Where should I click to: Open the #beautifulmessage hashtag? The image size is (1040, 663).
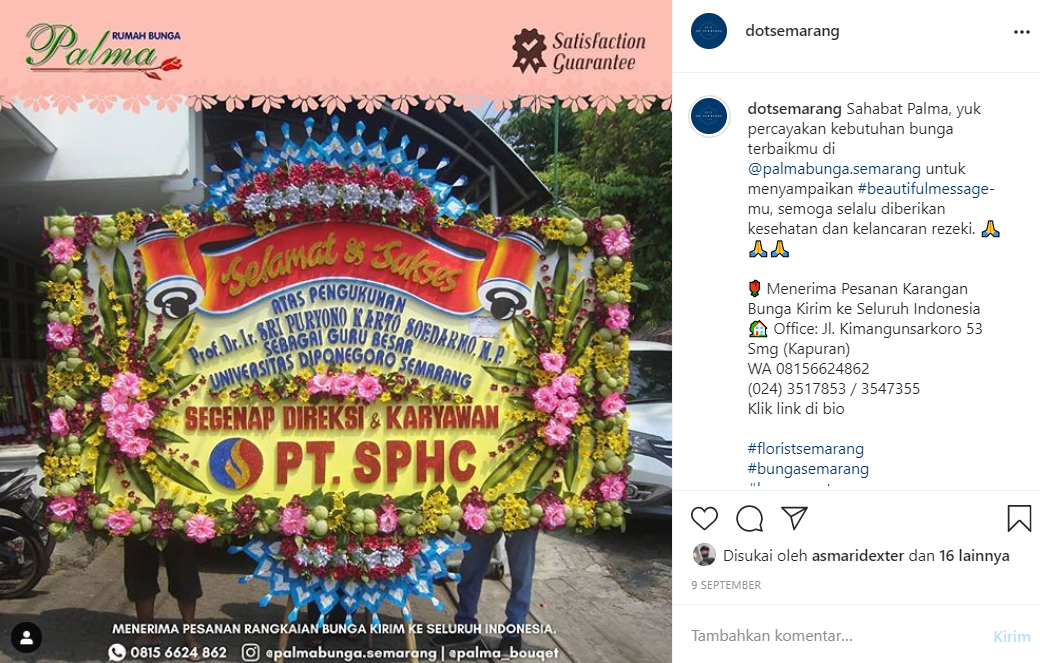point(926,189)
